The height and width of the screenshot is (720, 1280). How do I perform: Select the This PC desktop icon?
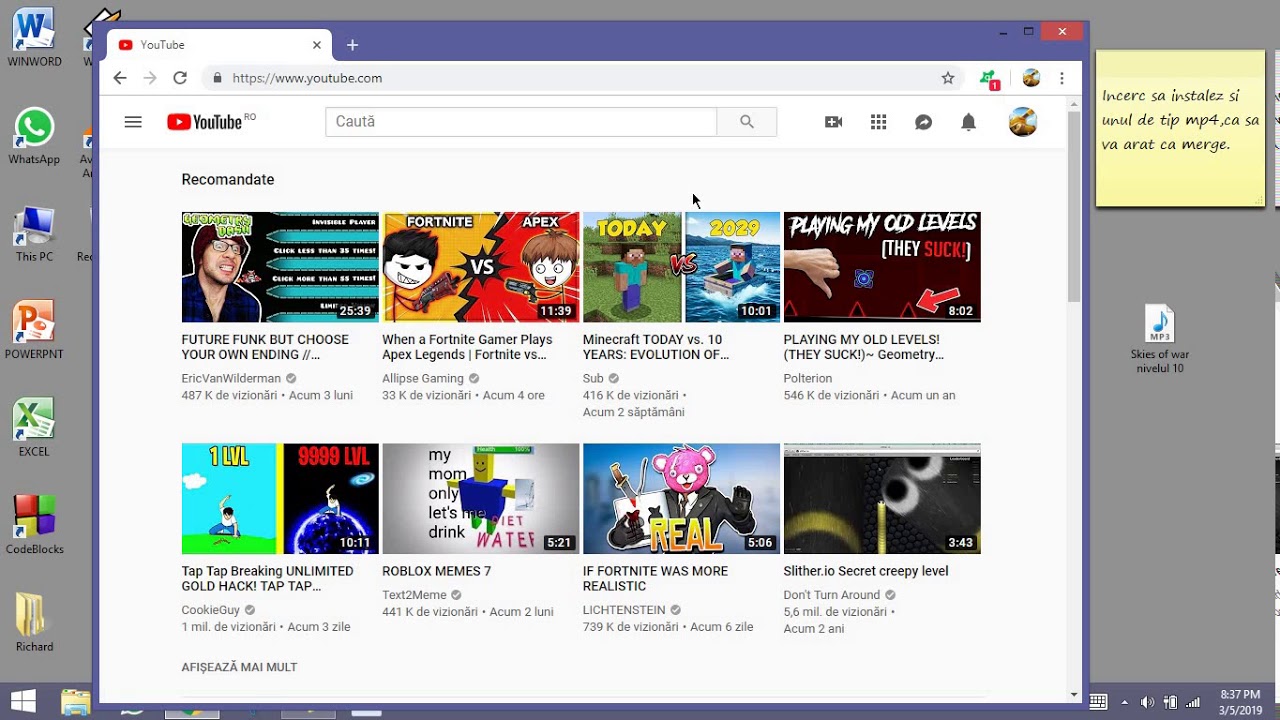click(x=34, y=234)
